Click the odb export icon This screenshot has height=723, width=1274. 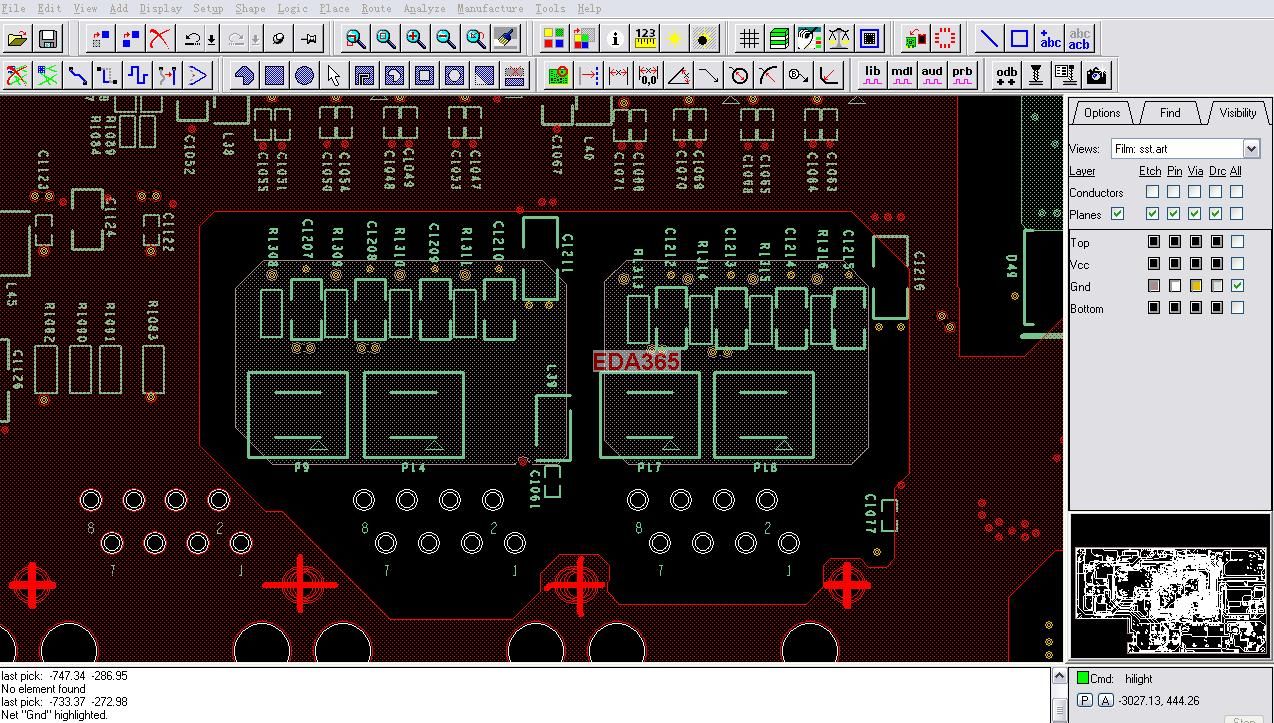[1006, 75]
